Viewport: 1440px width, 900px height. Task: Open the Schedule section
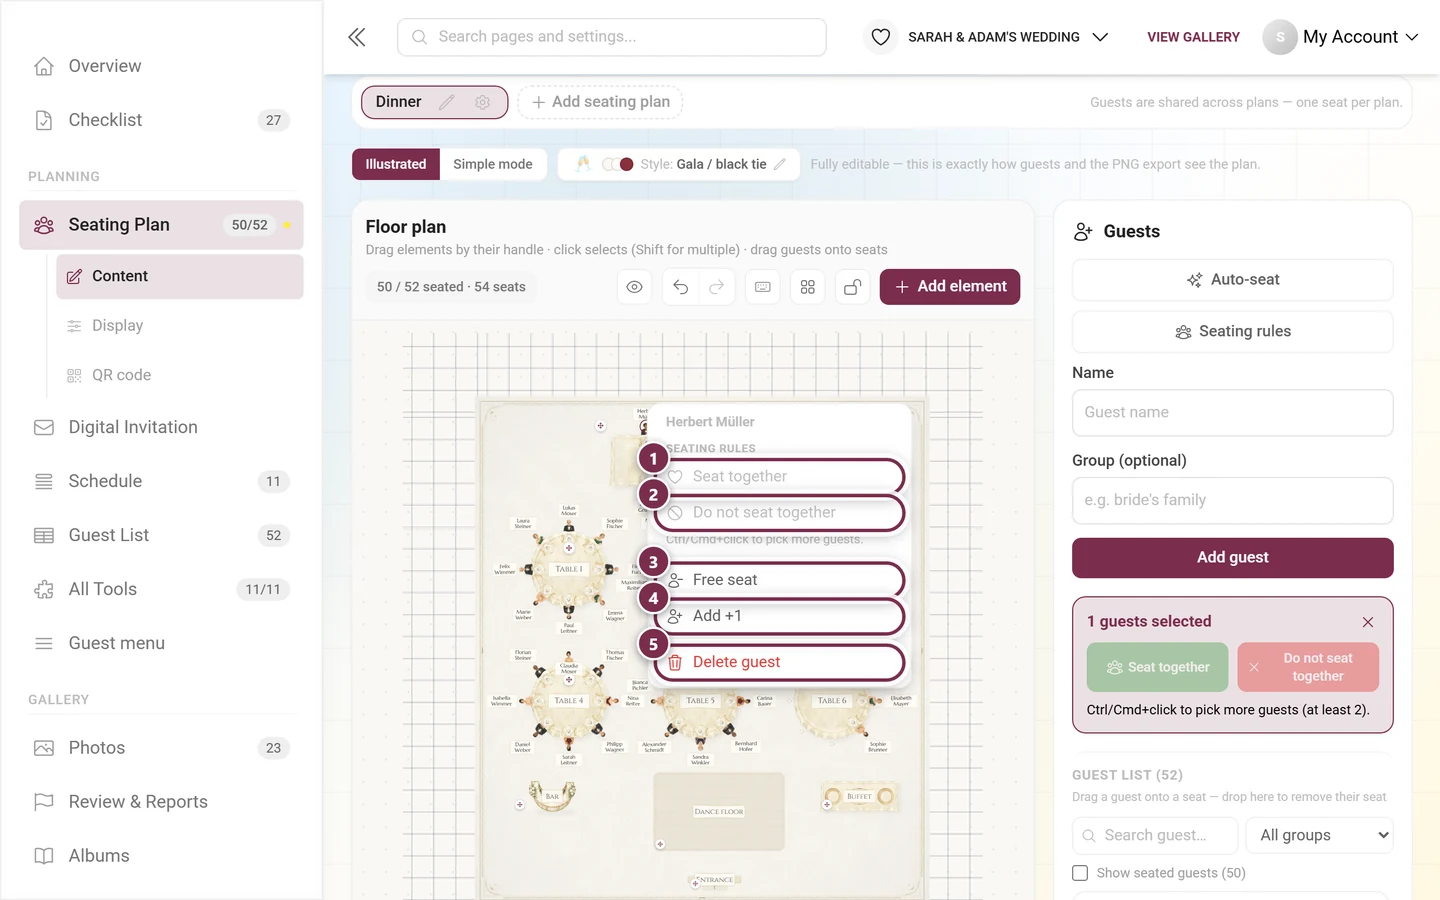(x=161, y=481)
